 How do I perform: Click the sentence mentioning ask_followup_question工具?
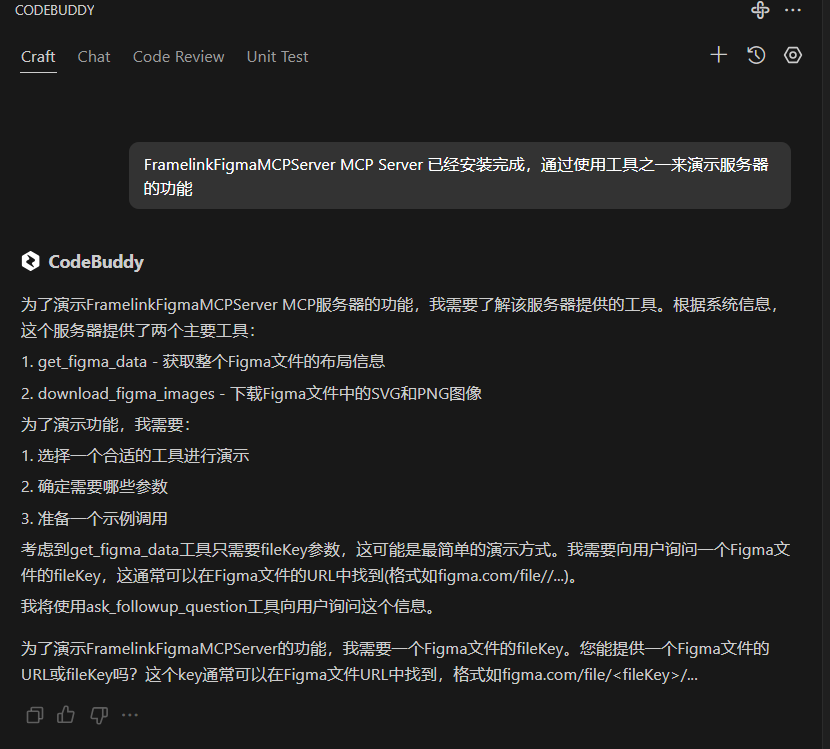click(x=228, y=607)
